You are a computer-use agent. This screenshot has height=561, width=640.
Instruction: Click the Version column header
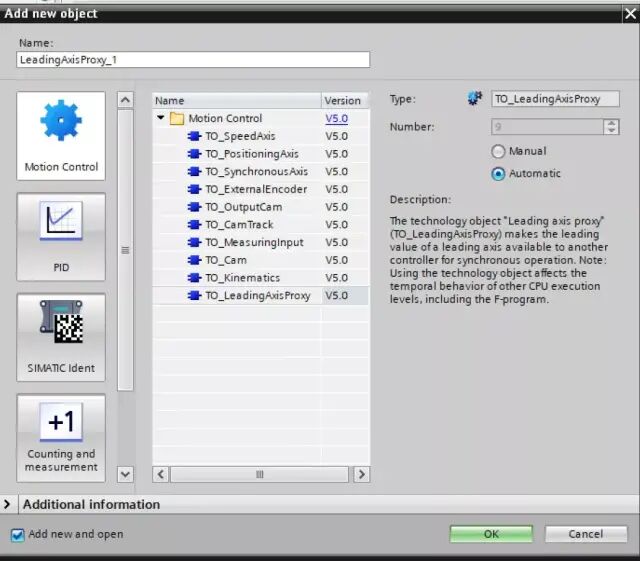345,100
